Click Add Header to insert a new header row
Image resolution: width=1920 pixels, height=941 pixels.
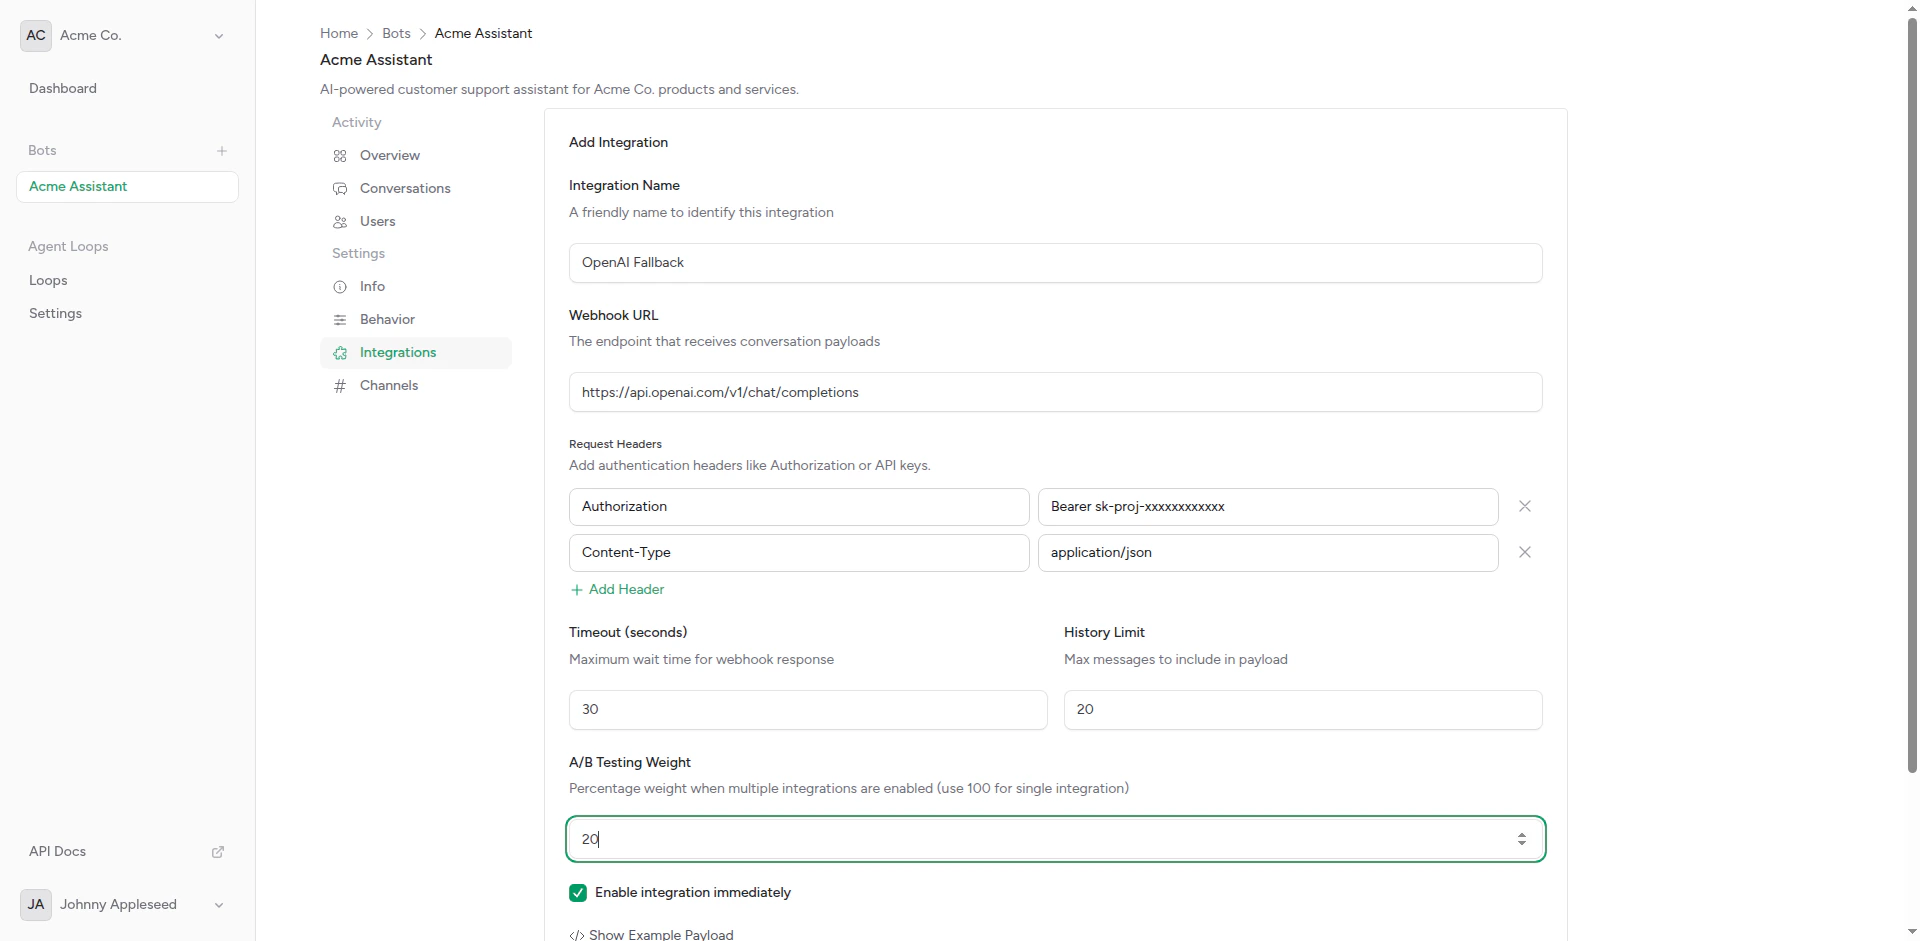pos(616,589)
